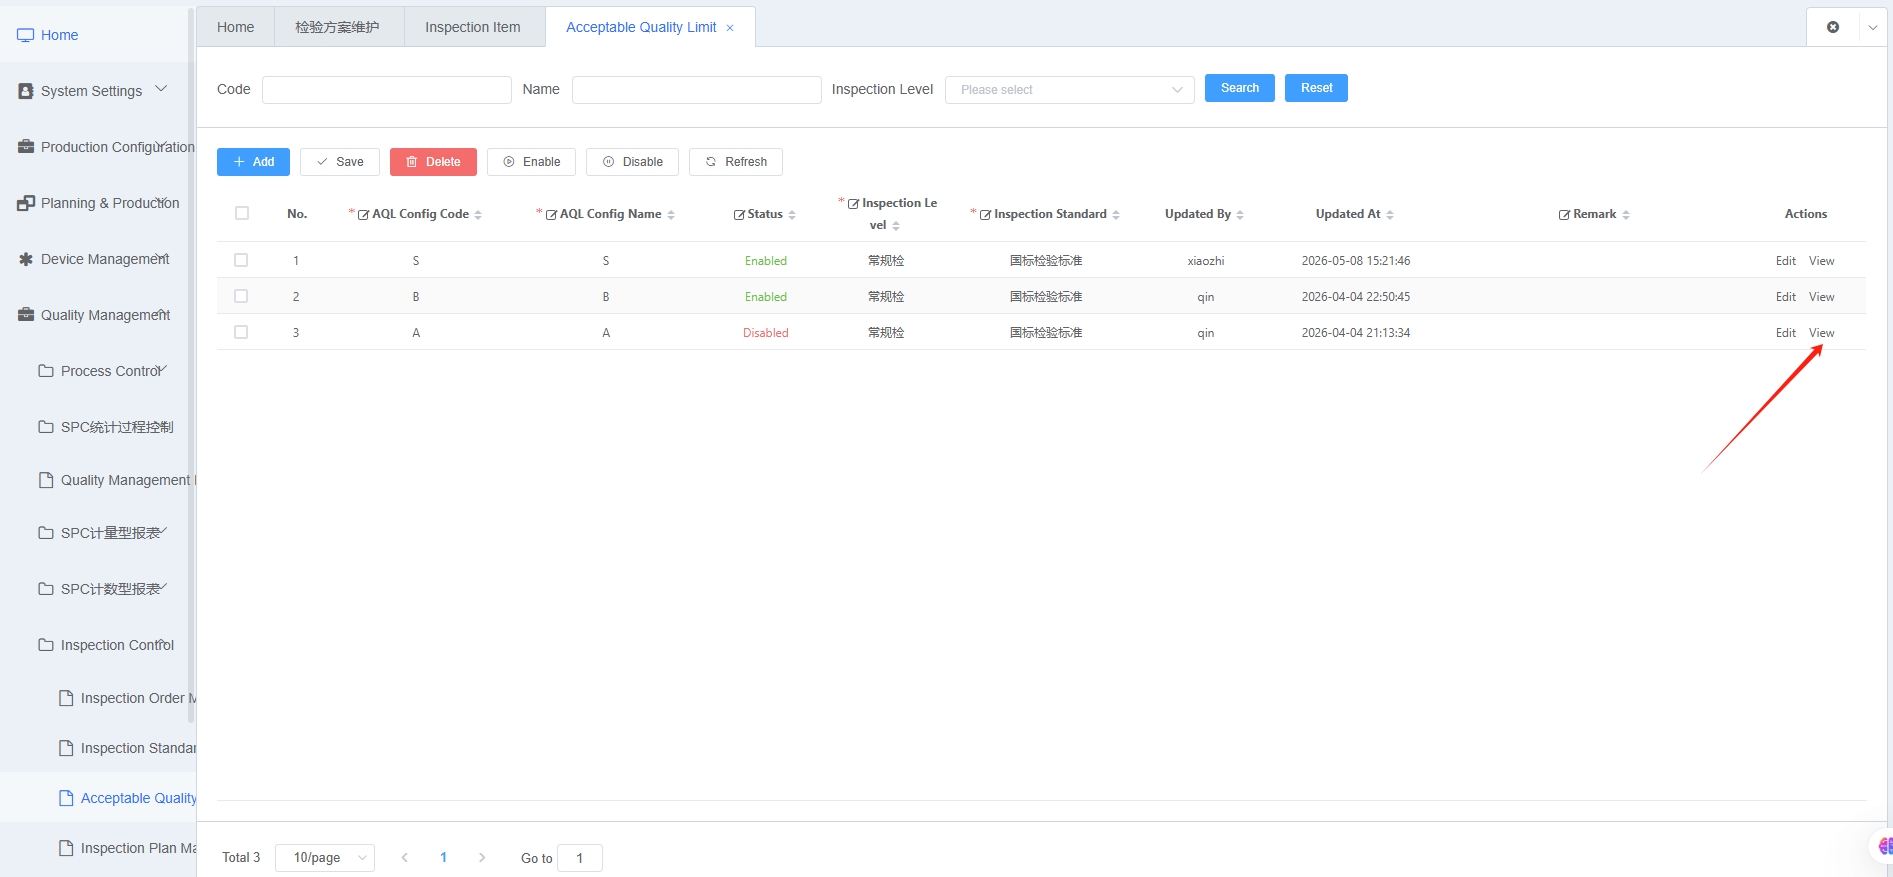
Task: Click the Quality Management briefcase icon
Action: (x=26, y=315)
